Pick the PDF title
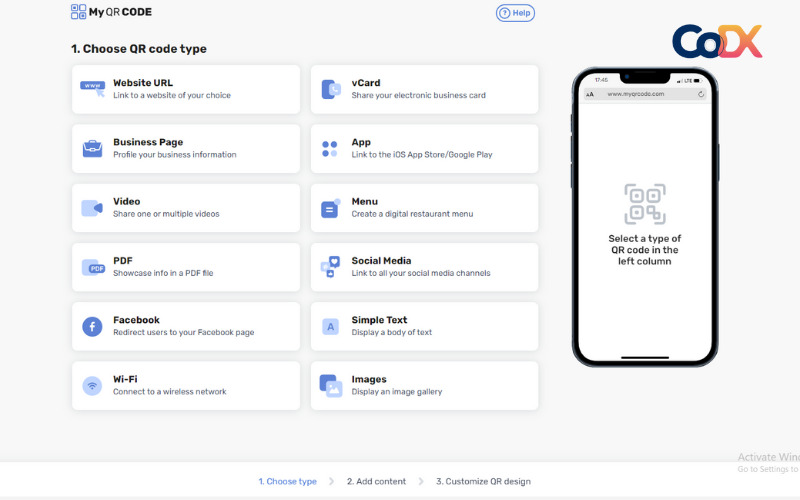800x500 pixels. pos(123,260)
